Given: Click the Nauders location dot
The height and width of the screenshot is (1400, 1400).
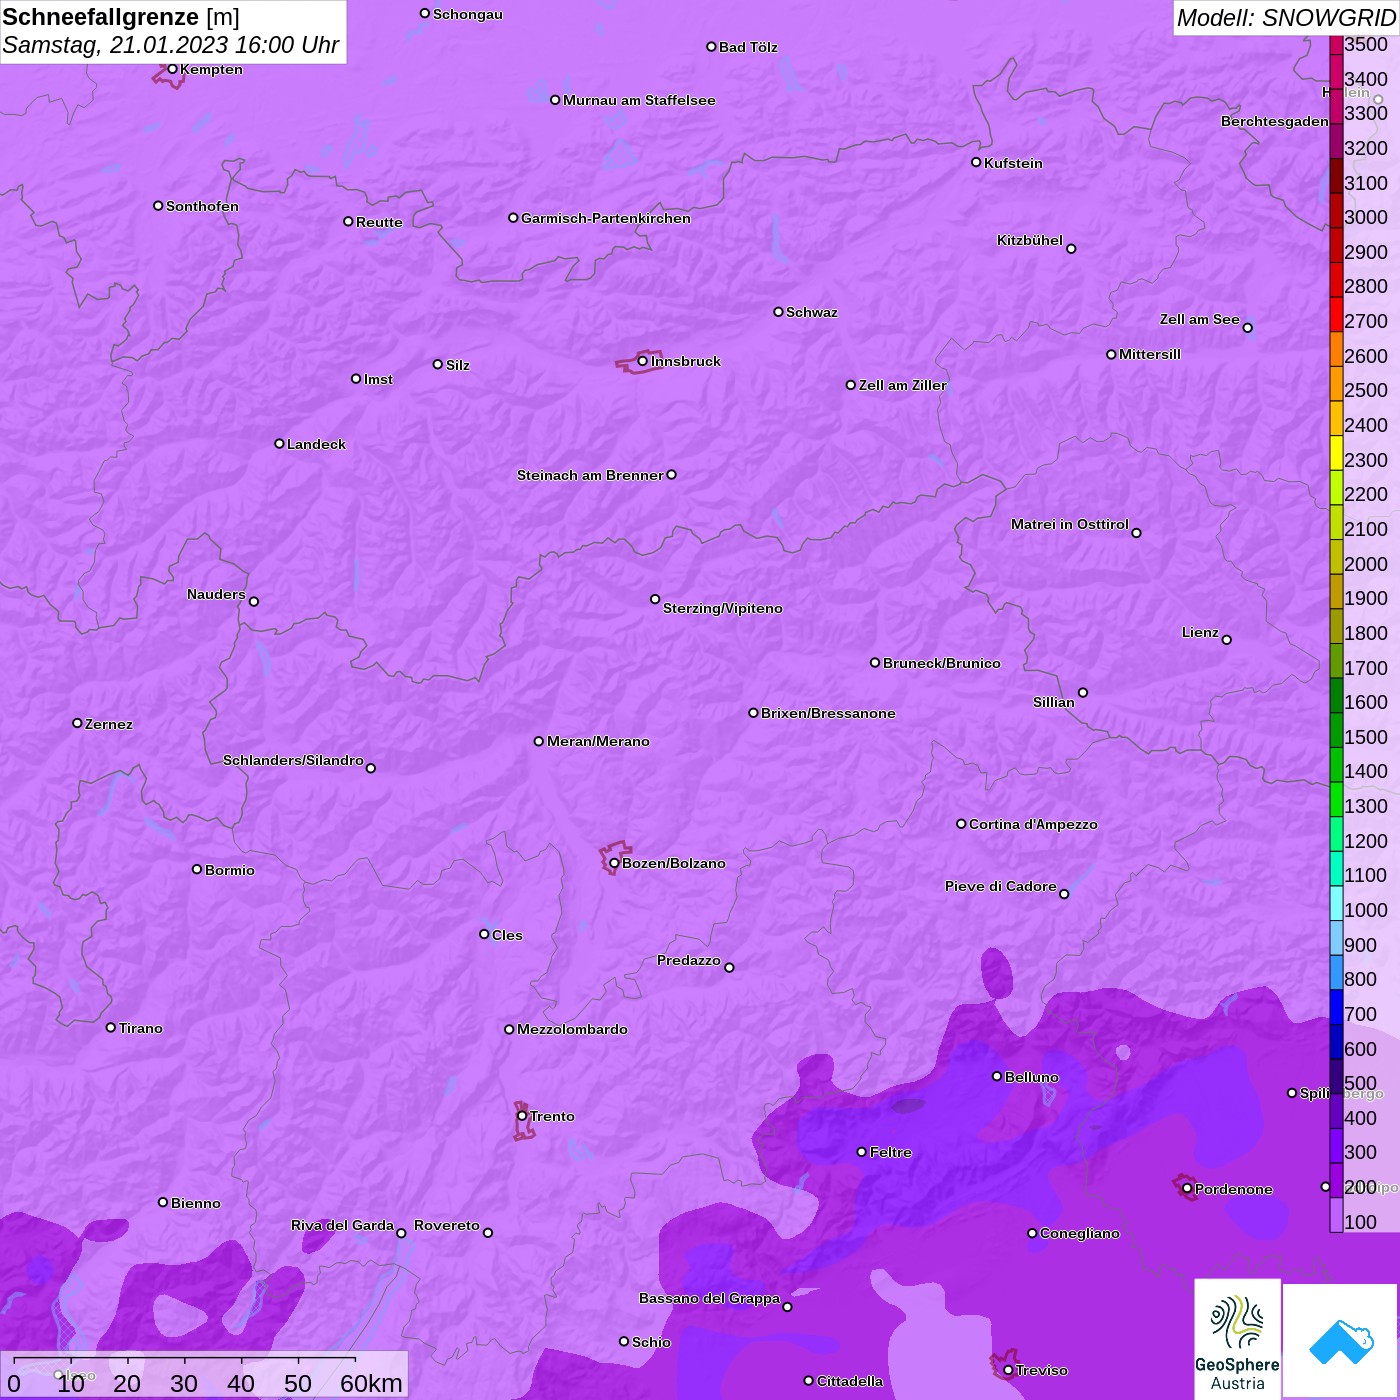Looking at the screenshot, I should click(254, 601).
